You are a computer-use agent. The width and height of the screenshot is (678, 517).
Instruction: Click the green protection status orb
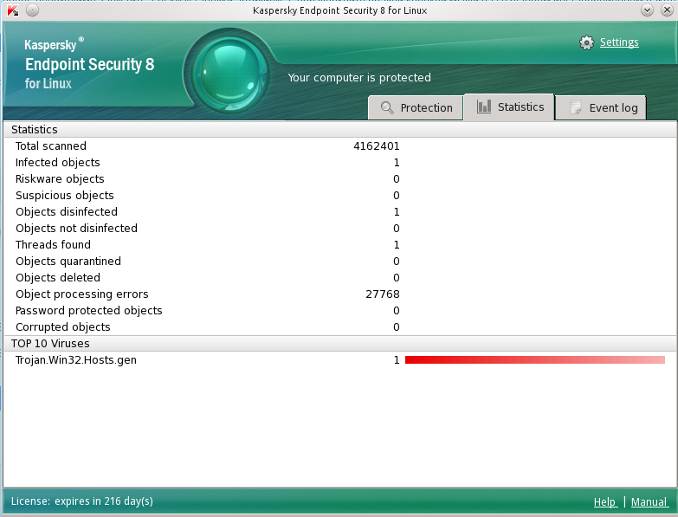[230, 73]
